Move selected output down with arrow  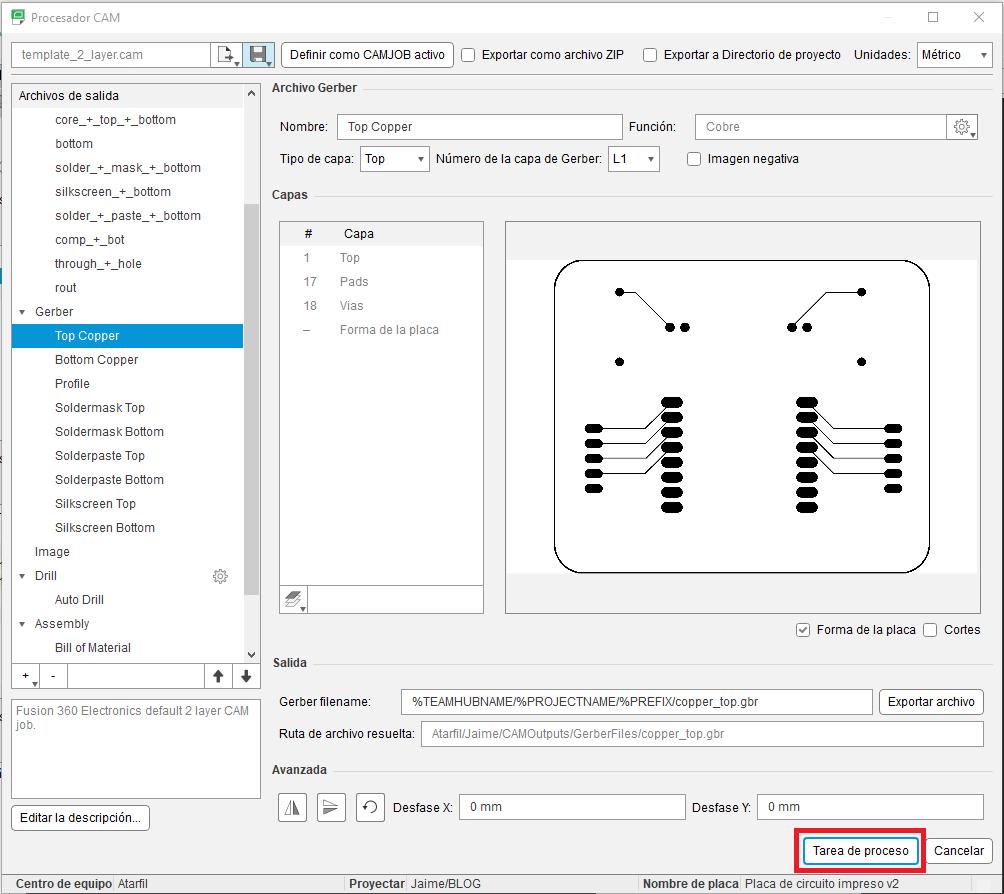click(x=247, y=676)
